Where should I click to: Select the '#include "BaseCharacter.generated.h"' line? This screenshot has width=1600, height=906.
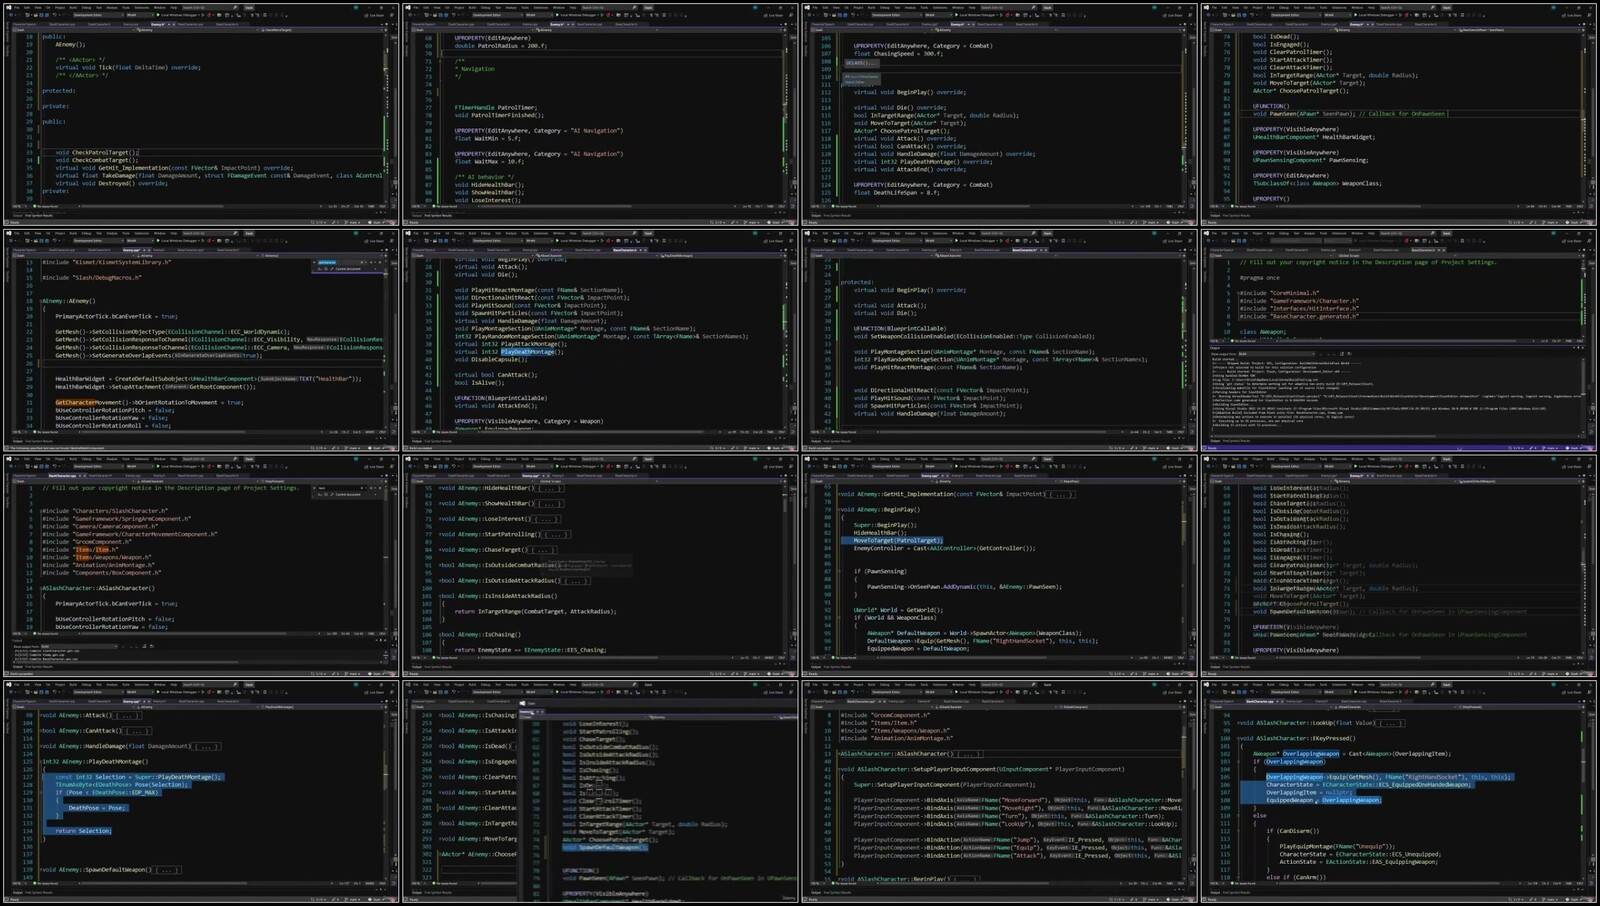1299,316
